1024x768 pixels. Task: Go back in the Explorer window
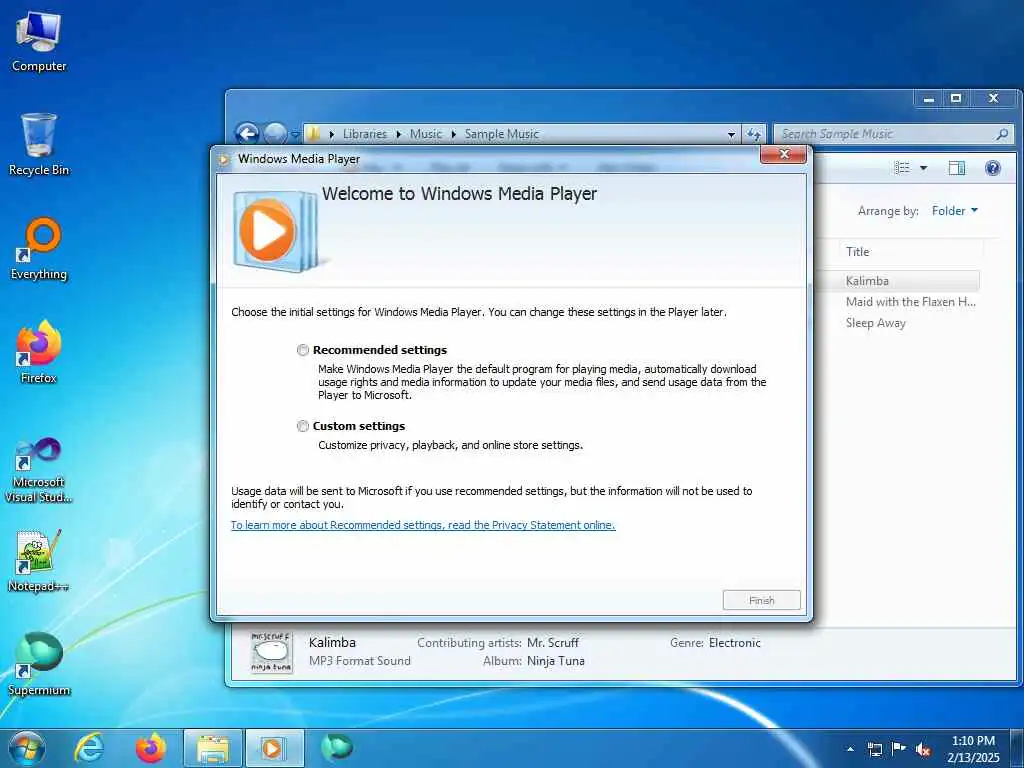(x=247, y=134)
